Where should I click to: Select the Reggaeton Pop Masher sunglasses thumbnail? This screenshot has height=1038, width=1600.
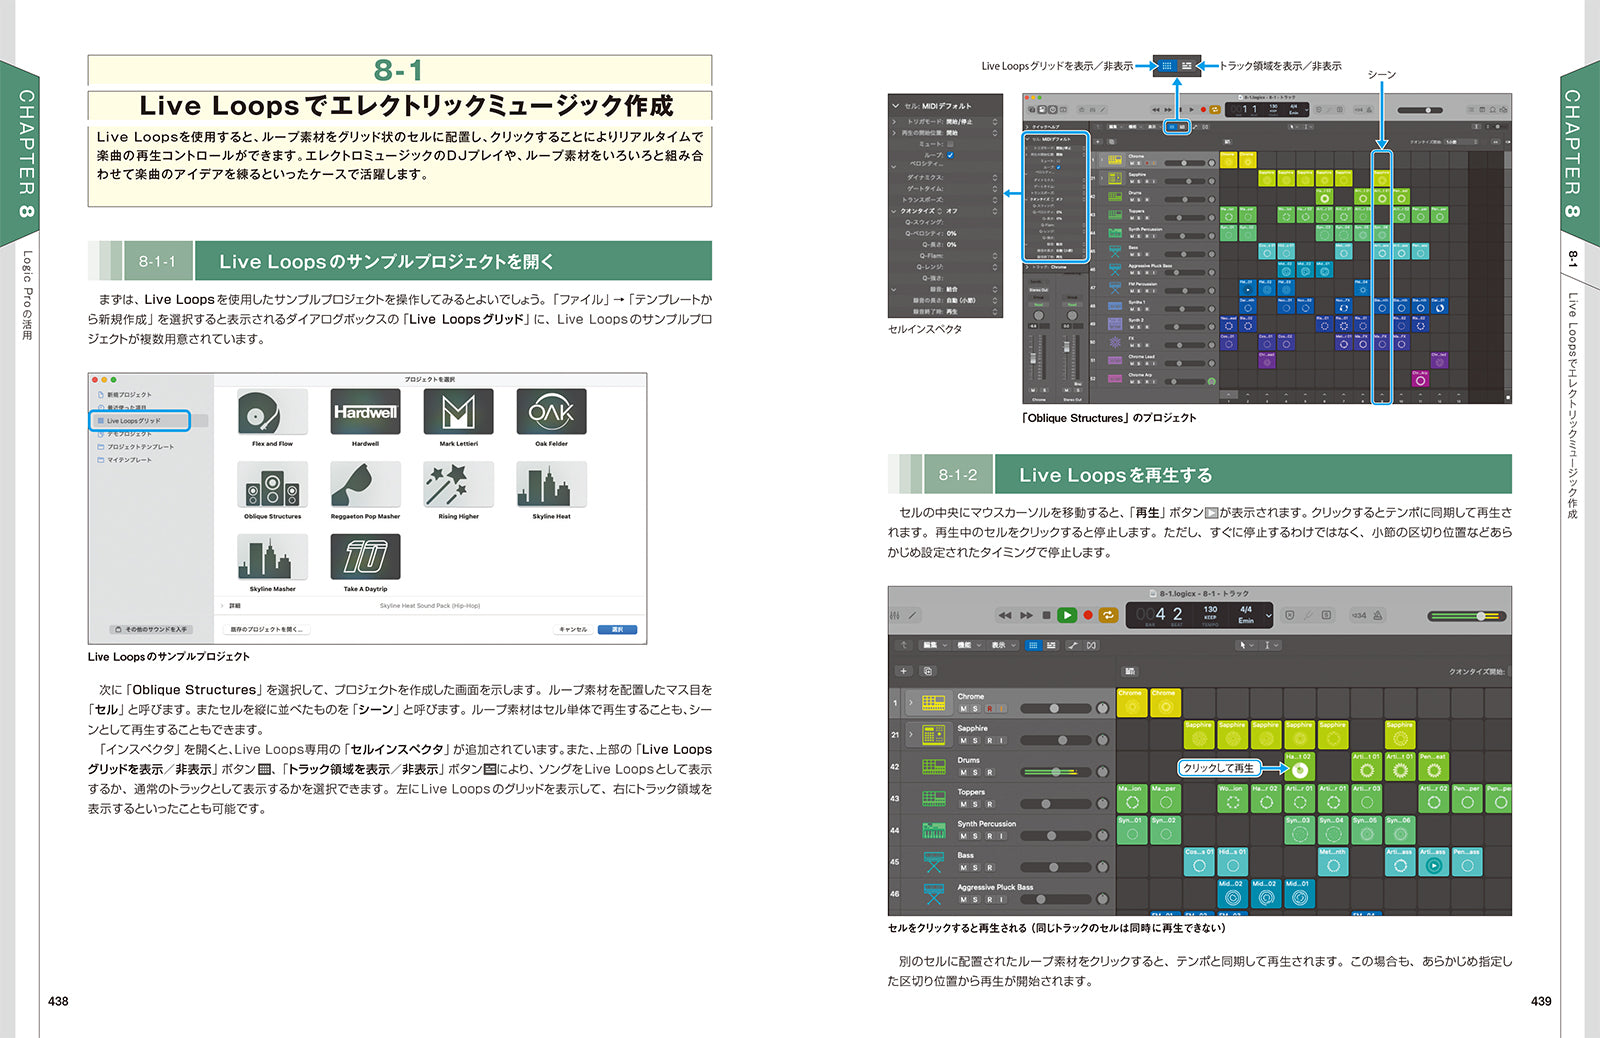click(366, 484)
